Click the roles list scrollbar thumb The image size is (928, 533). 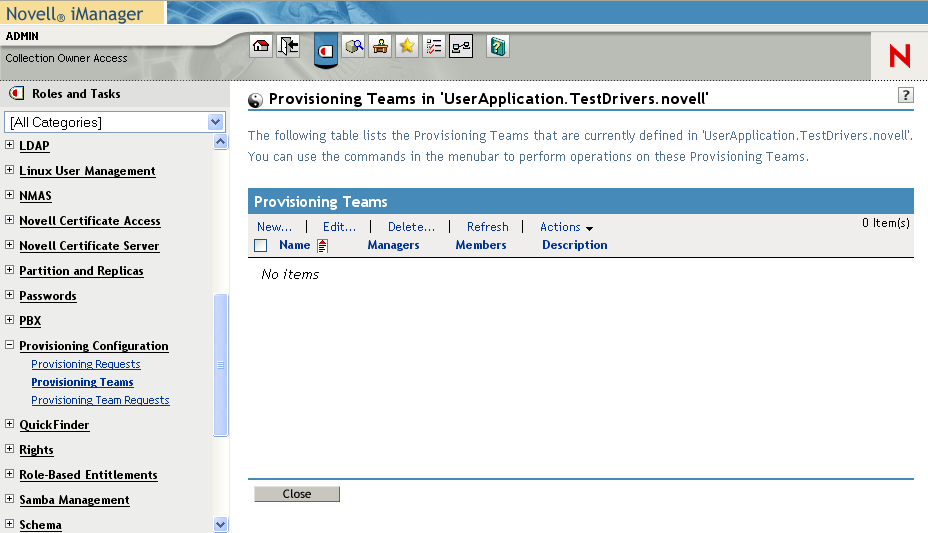click(220, 365)
